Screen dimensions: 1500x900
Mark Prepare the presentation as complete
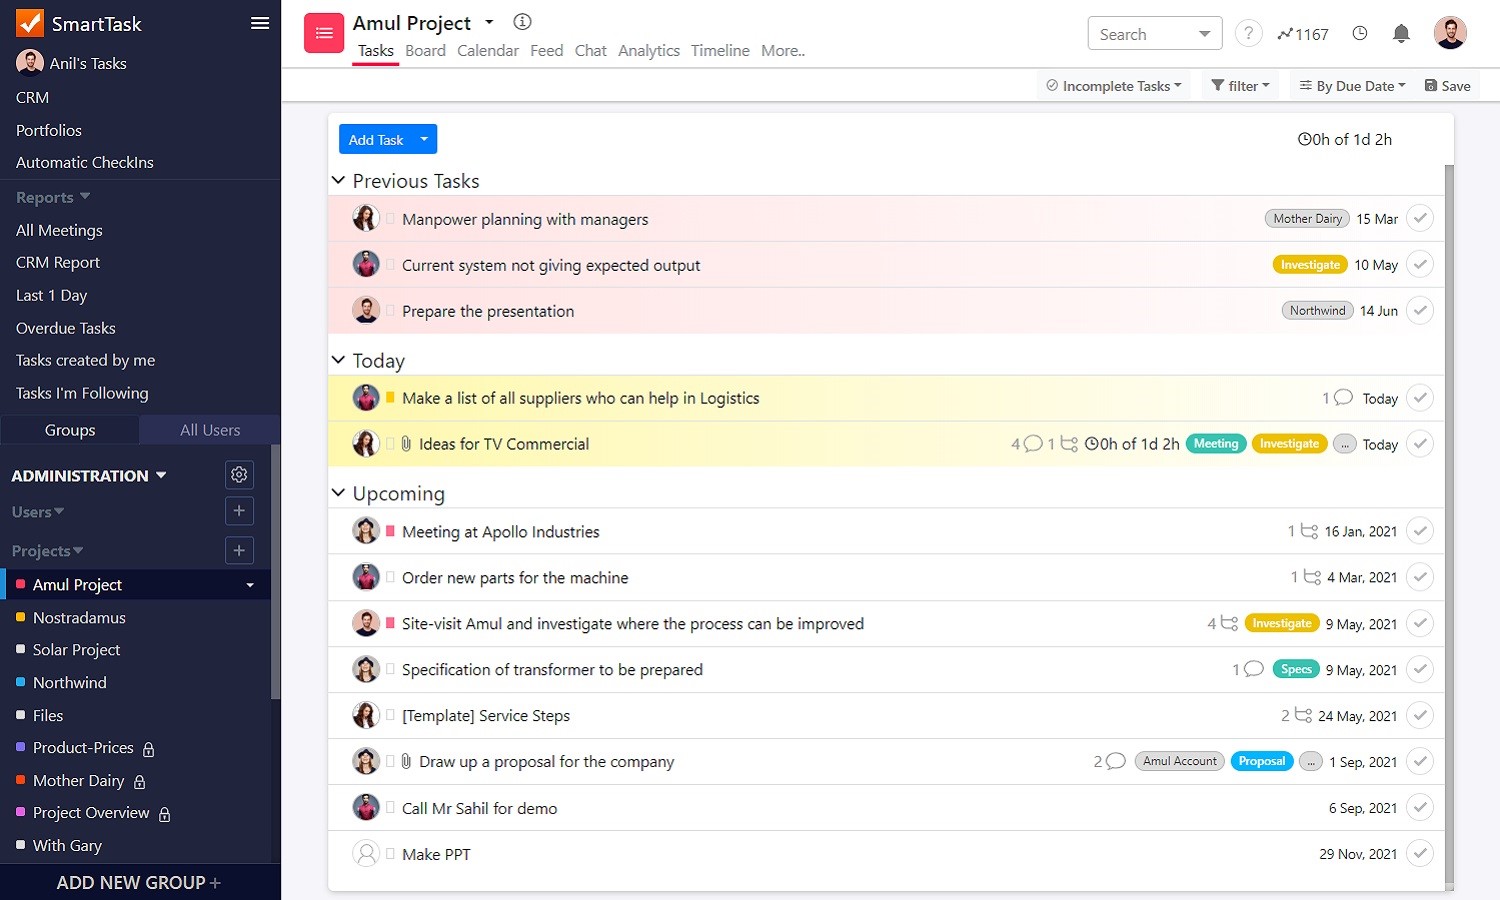coord(1420,310)
